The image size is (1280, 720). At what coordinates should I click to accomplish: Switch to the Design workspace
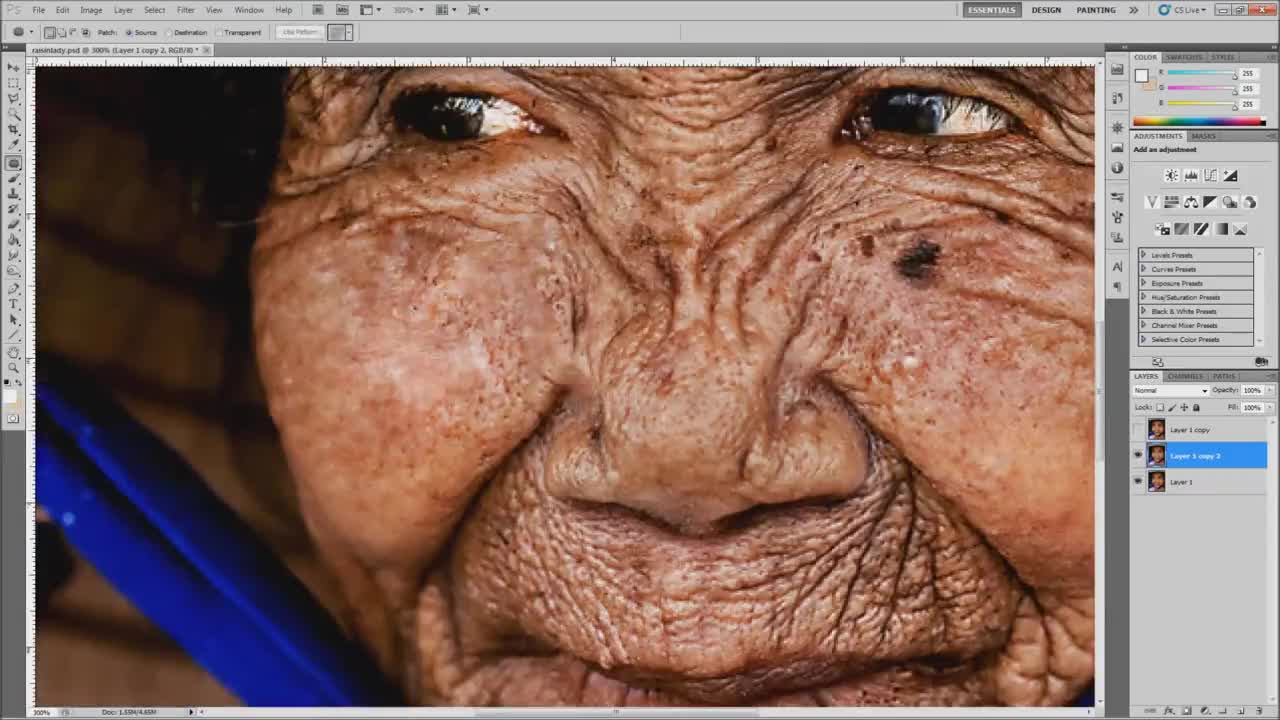(x=1046, y=10)
